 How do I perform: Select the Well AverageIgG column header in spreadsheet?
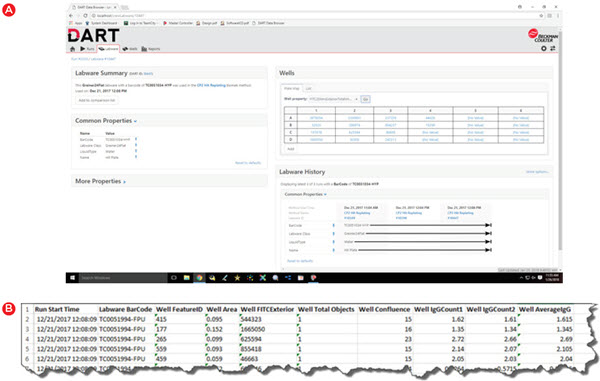click(545, 309)
